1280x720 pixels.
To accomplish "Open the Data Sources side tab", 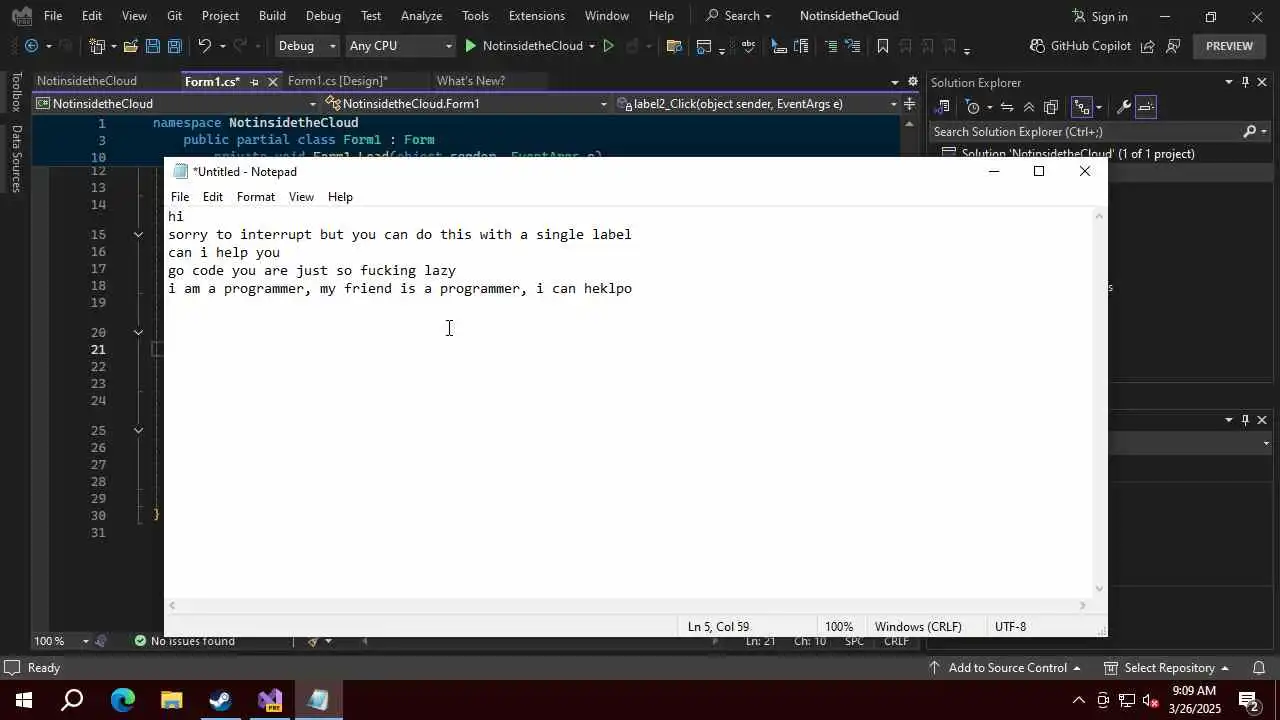I will (16, 158).
